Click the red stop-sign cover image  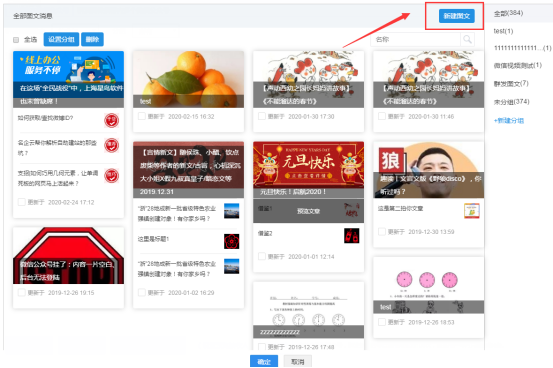coord(68,255)
